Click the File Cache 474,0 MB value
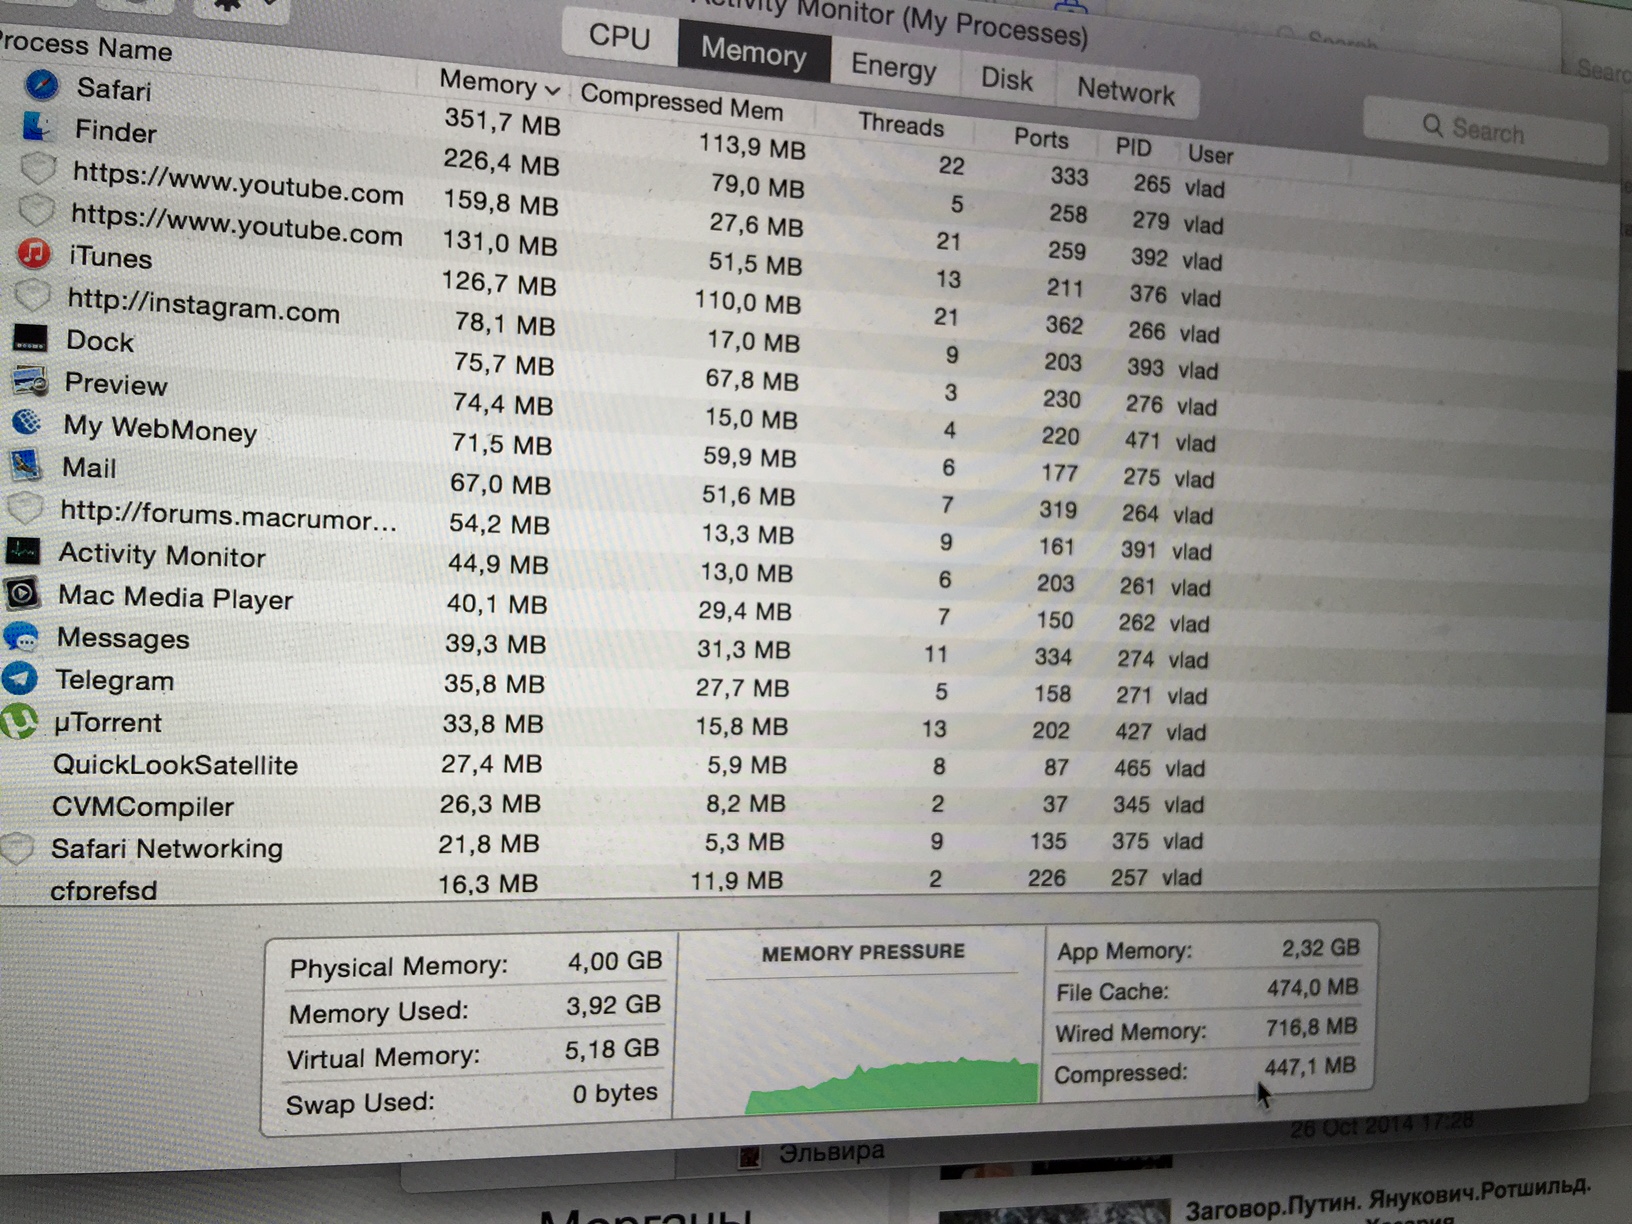Viewport: 1632px width, 1224px height. [x=1312, y=988]
